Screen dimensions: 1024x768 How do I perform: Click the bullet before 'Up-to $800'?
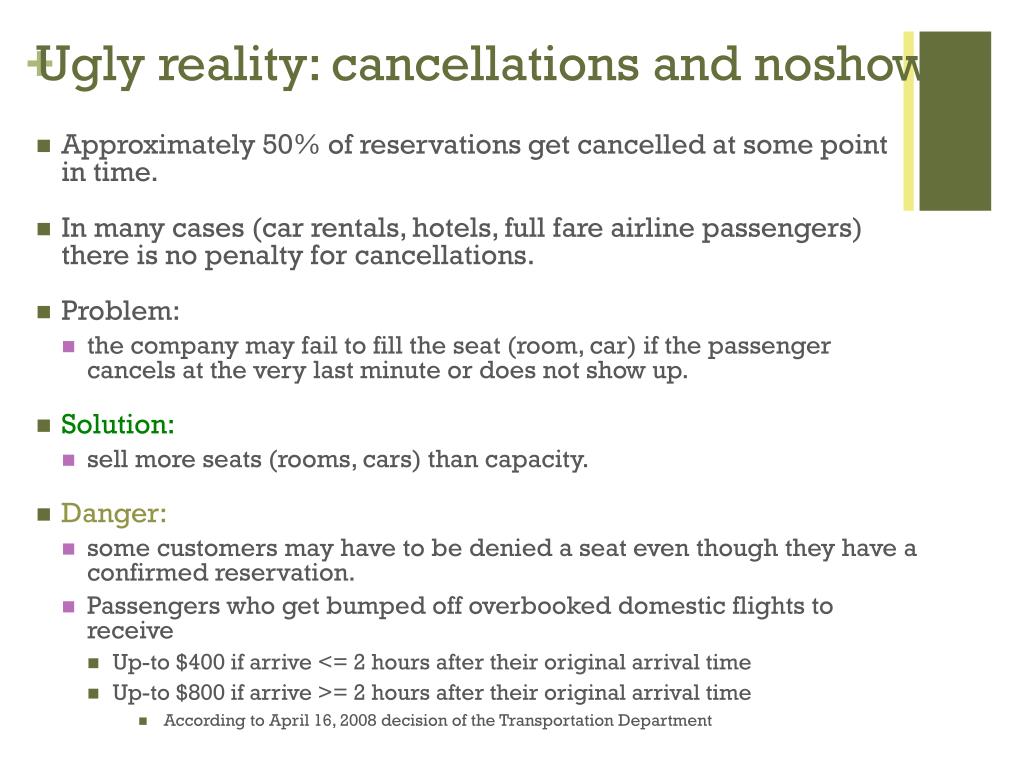(93, 693)
